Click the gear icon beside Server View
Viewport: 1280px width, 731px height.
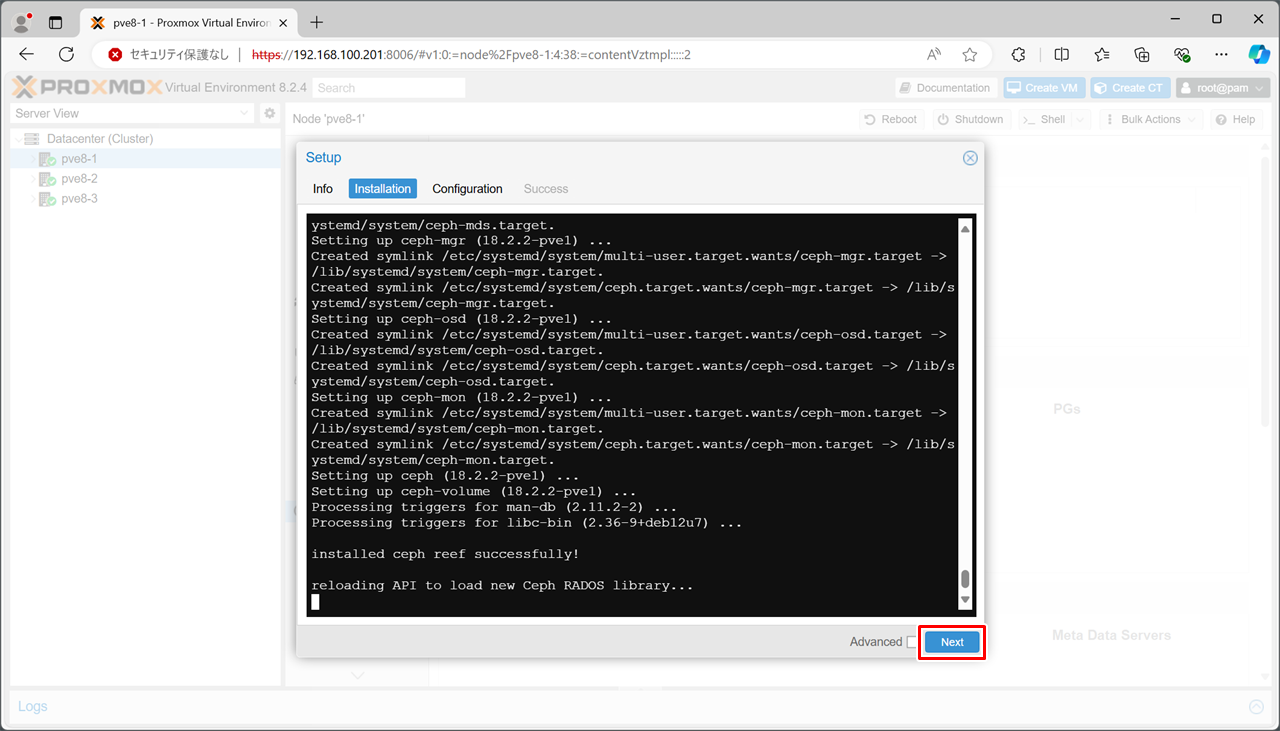click(x=269, y=114)
